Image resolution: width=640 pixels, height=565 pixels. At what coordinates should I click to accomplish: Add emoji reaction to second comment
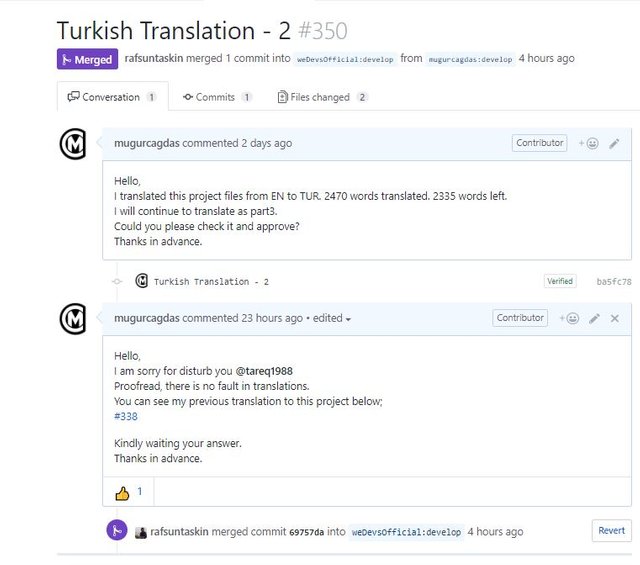pos(568,319)
